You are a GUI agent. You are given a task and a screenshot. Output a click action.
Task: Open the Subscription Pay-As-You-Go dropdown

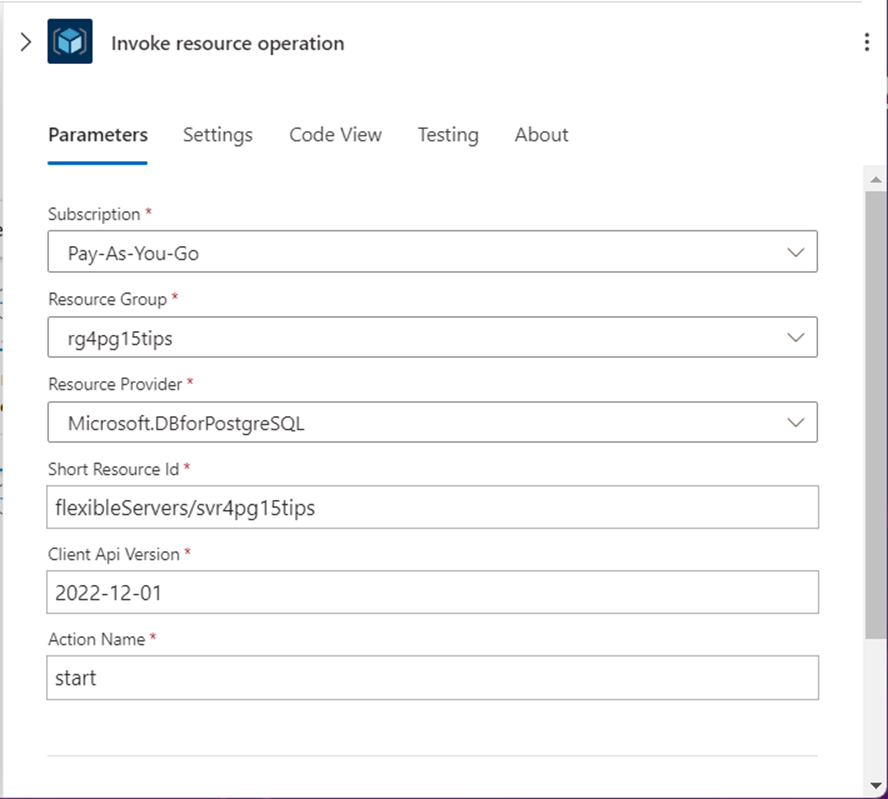[x=432, y=253]
